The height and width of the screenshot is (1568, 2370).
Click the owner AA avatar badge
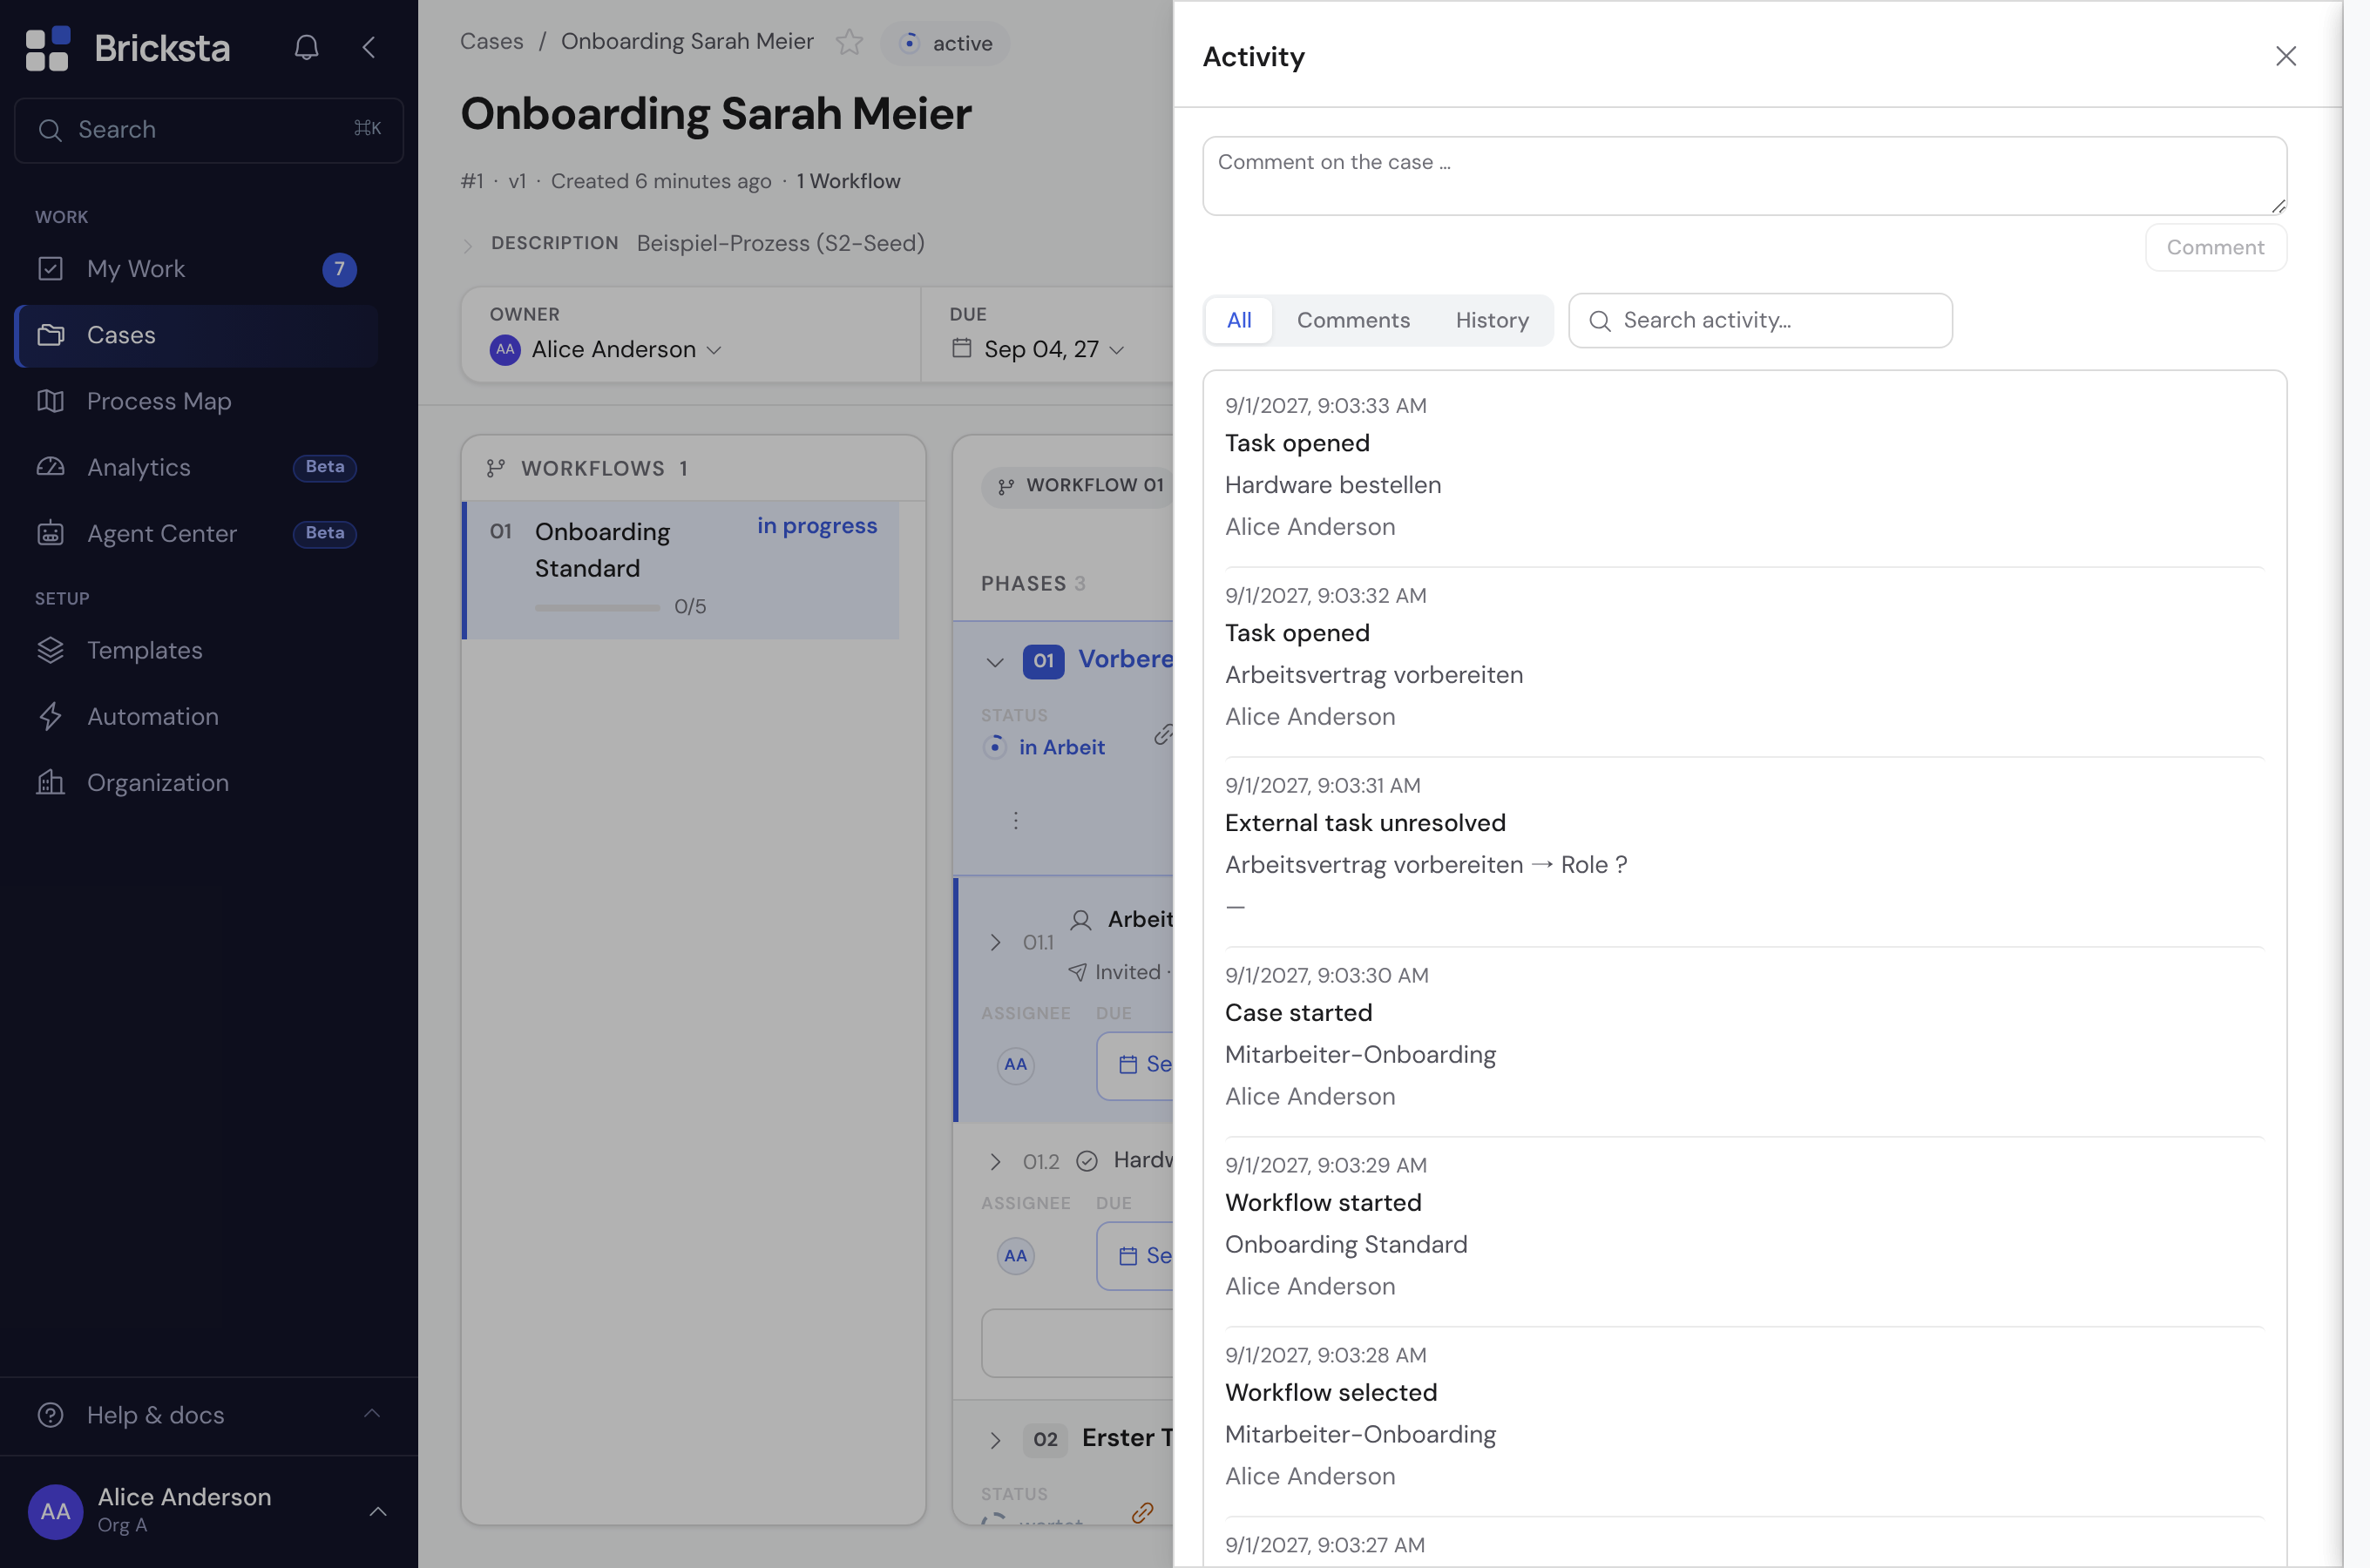pos(505,350)
